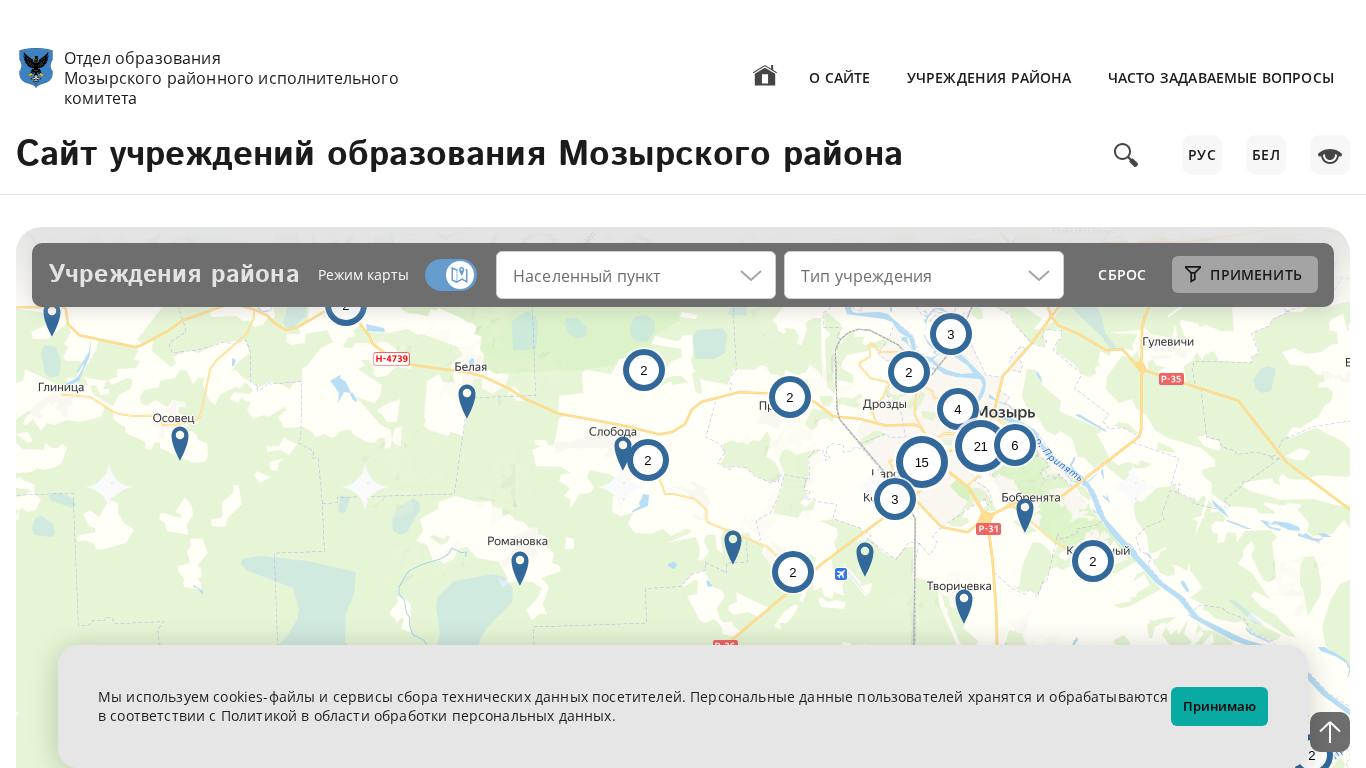Click the map pin near Осовец
Screen dimensions: 1366x768
click(180, 441)
